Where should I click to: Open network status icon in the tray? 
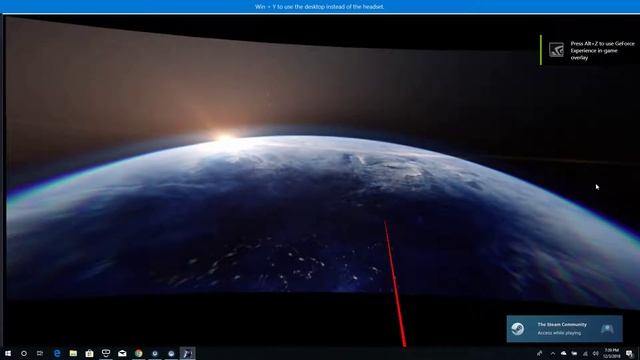585,353
